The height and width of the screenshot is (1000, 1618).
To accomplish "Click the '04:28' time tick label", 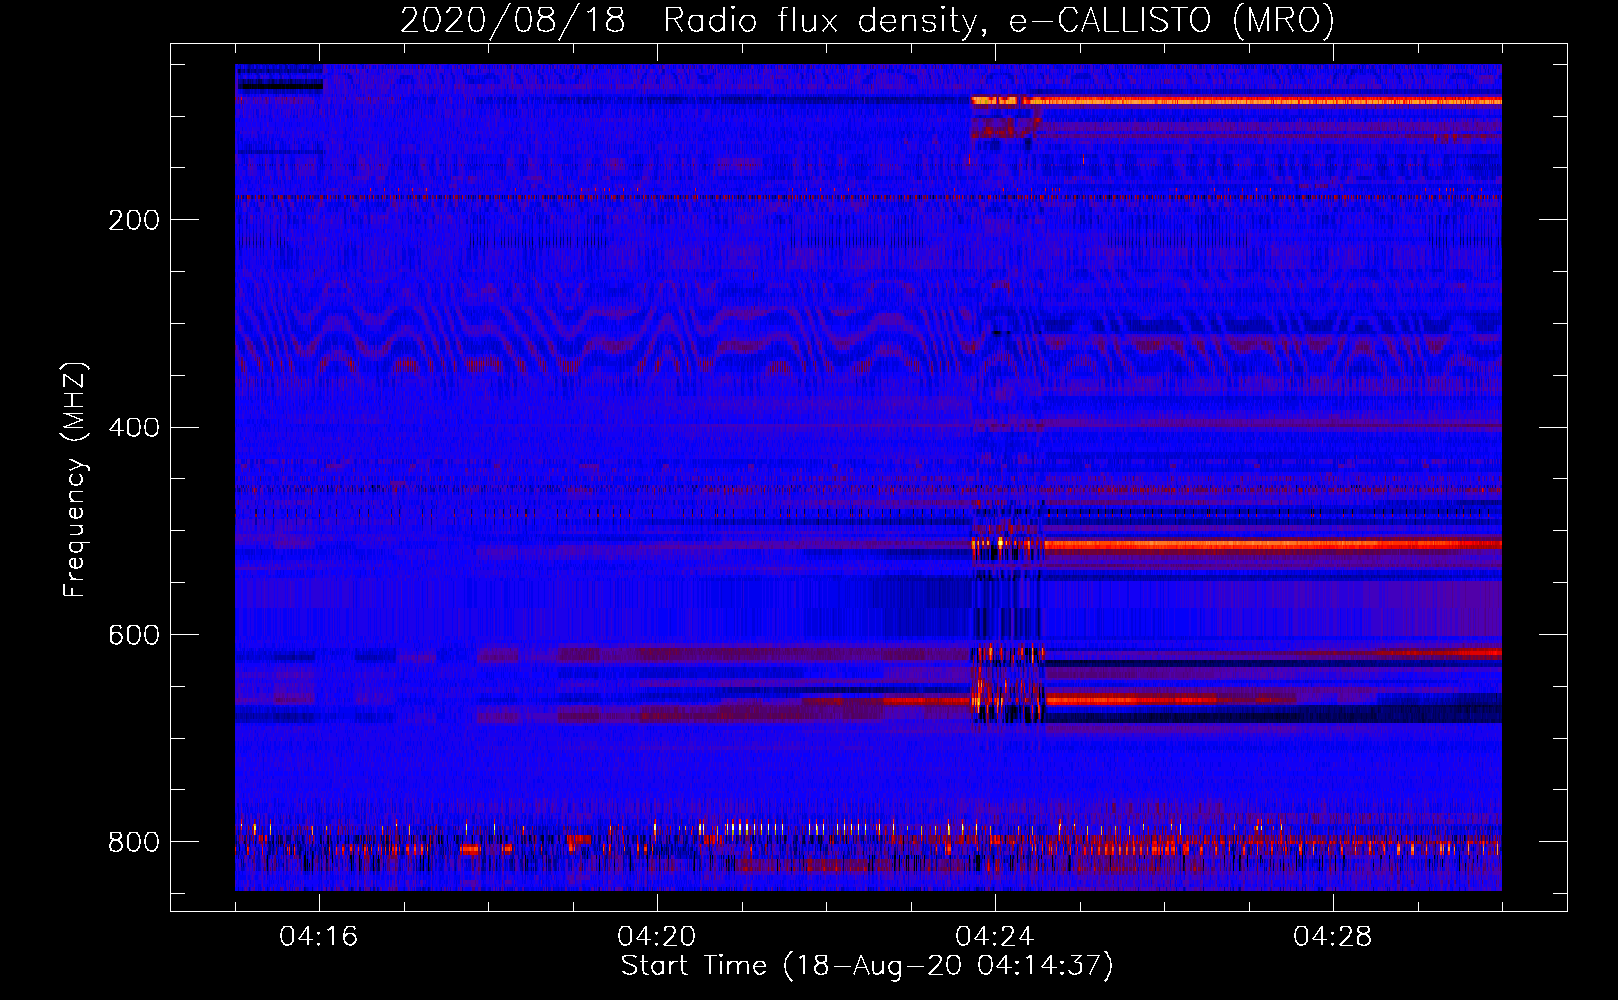I will 1333,936.
